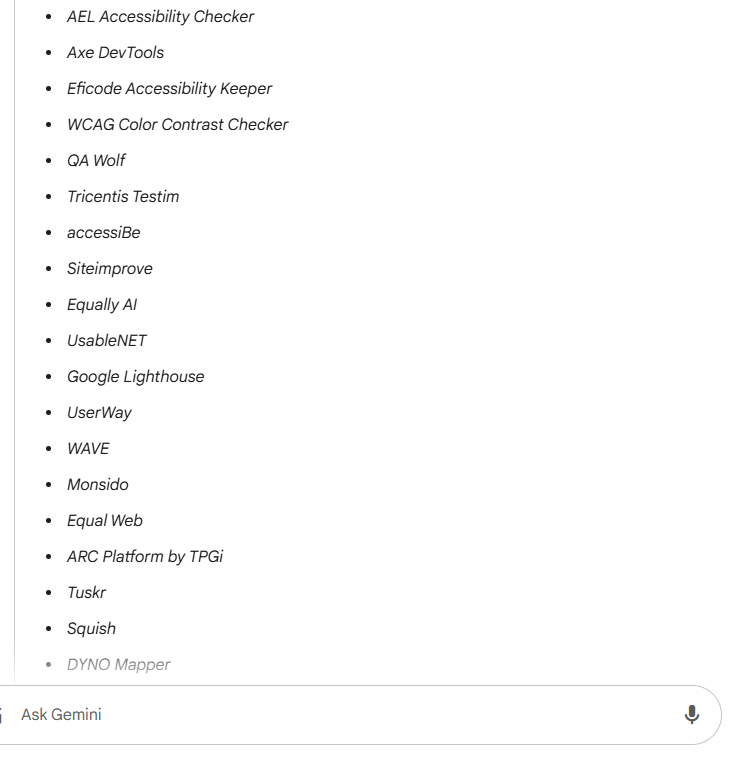Click the AEL Accessibility Checker list item
This screenshot has height=760, width=734.
coord(160,17)
